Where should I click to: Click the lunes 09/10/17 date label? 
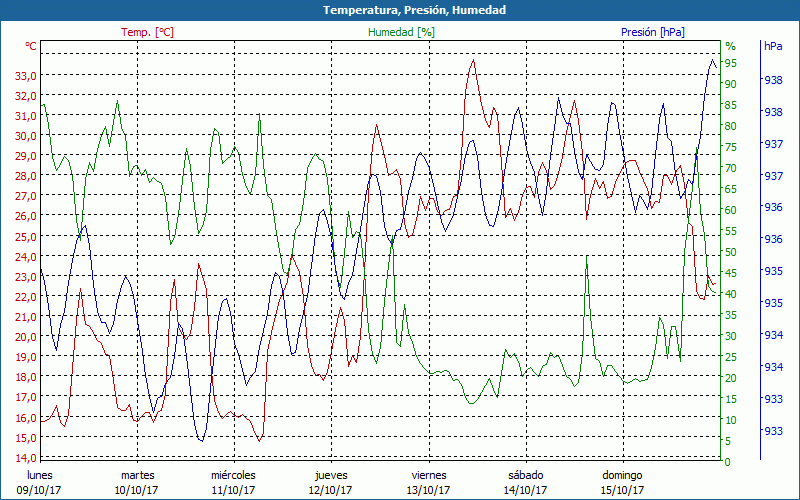pos(40,482)
